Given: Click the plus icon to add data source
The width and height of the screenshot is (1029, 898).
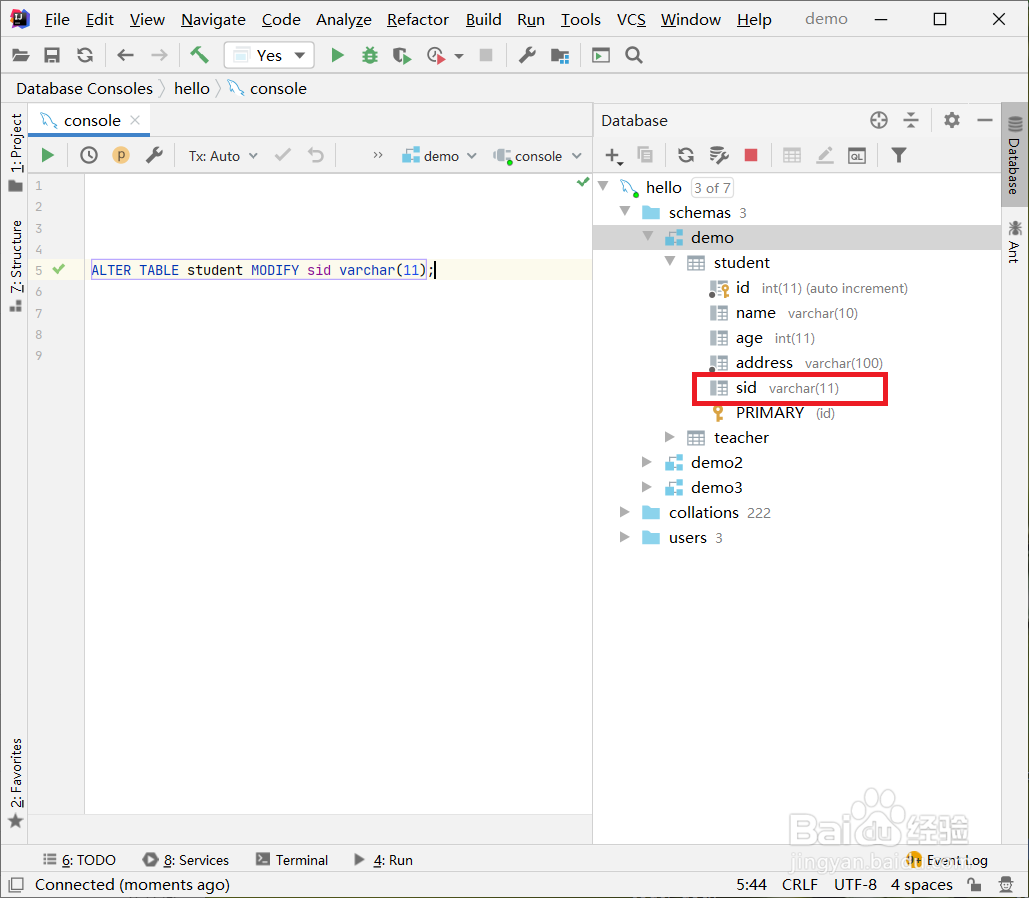Looking at the screenshot, I should (612, 156).
